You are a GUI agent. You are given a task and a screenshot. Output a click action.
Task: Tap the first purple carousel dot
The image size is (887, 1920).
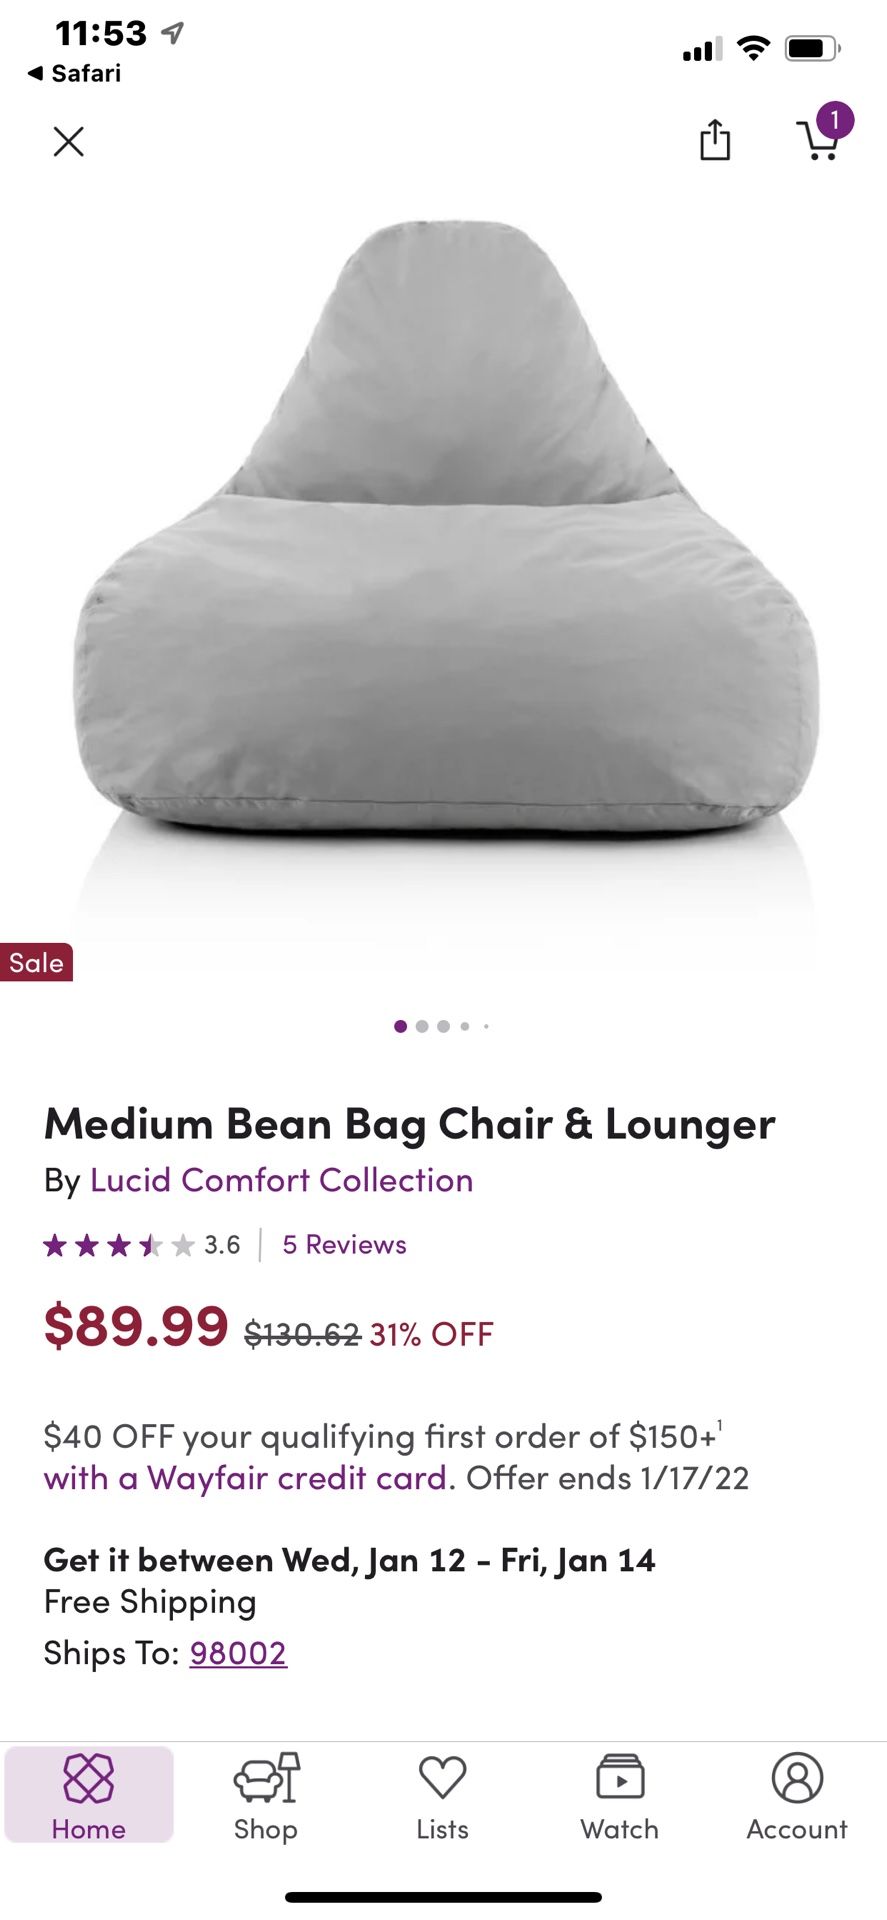coord(400,1026)
